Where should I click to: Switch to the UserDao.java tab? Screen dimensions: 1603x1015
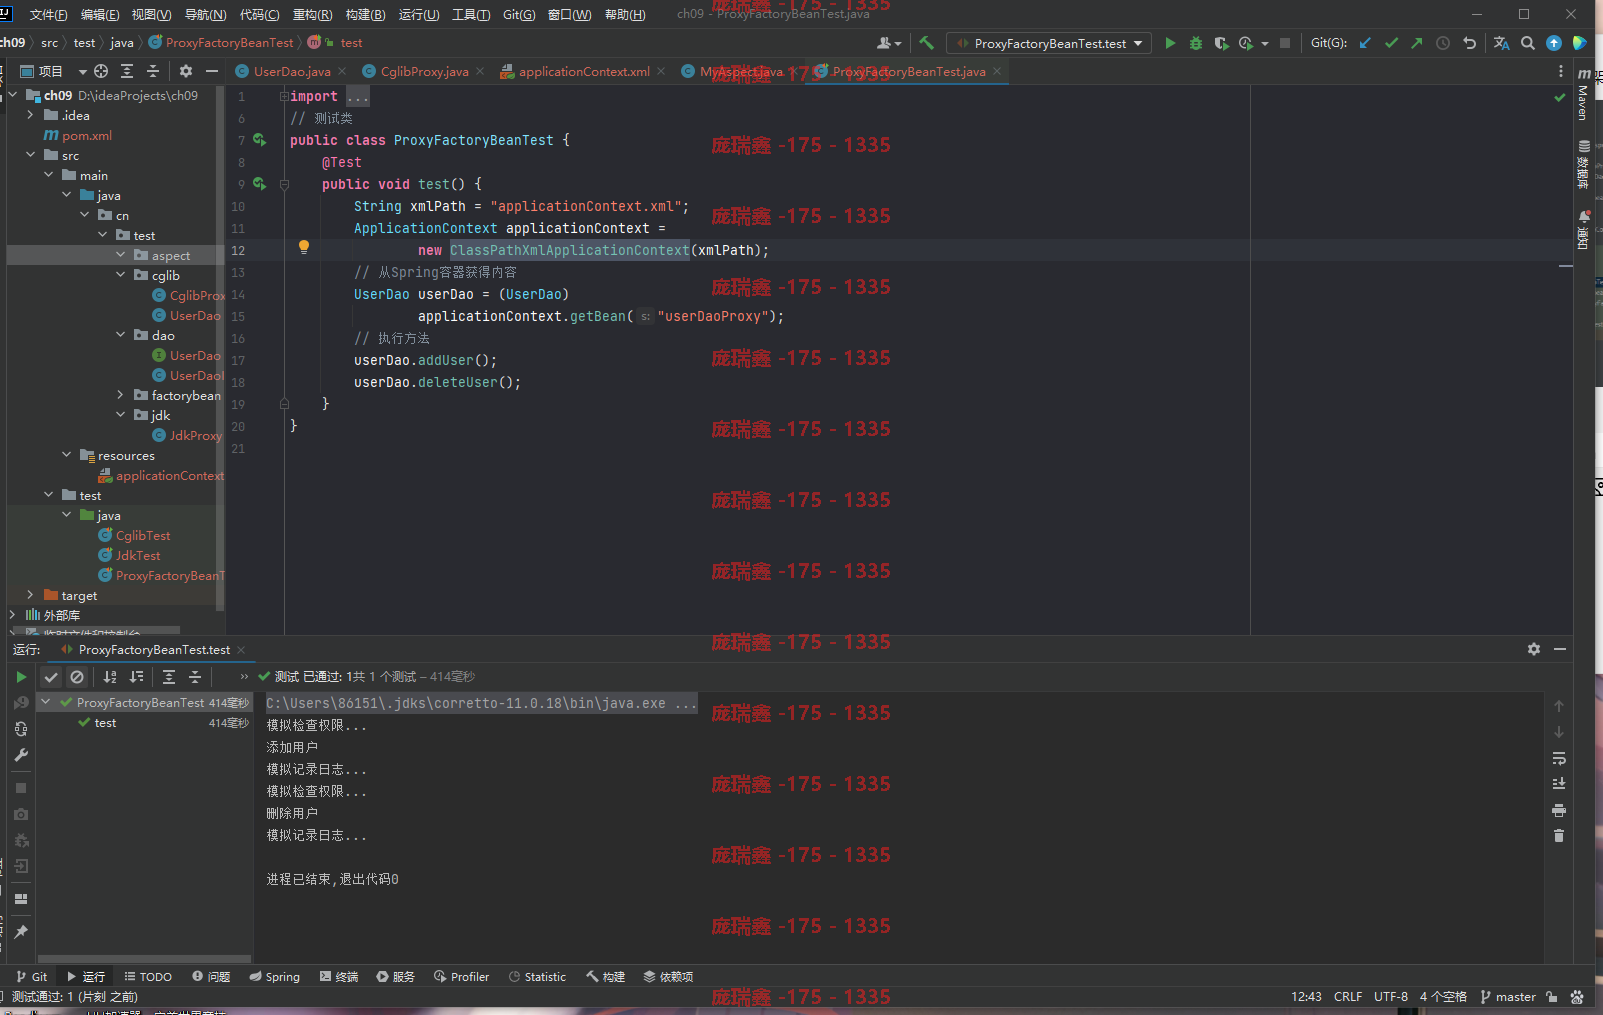[x=291, y=71]
